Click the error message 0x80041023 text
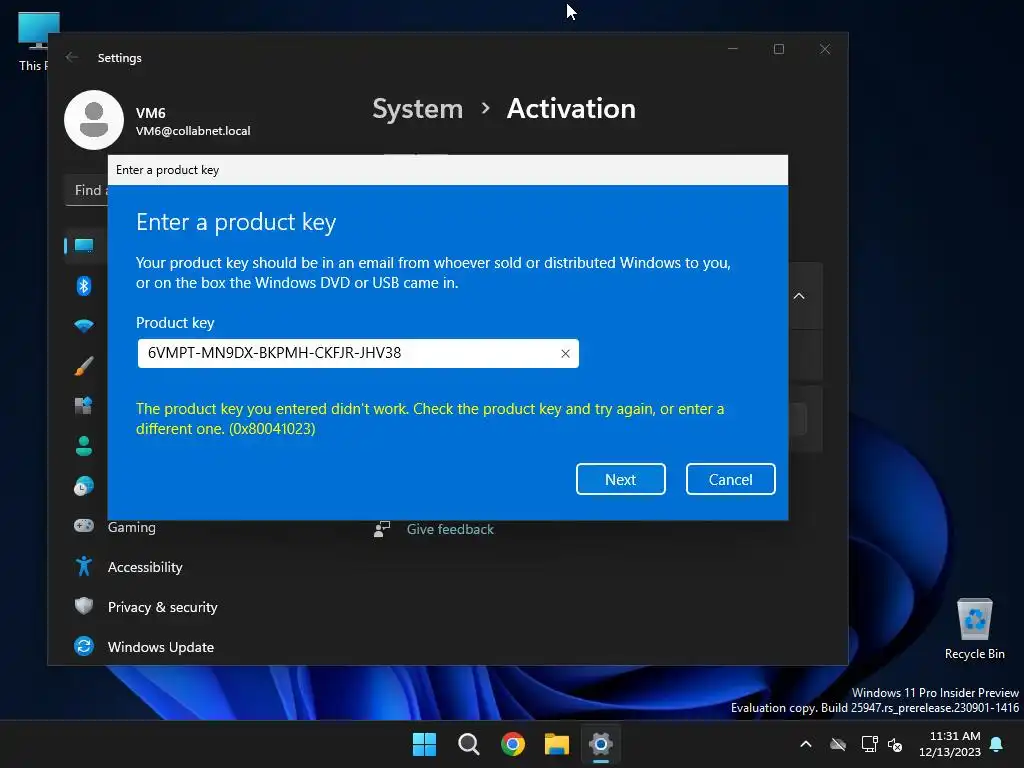Viewport: 1024px width, 768px height. pos(430,419)
